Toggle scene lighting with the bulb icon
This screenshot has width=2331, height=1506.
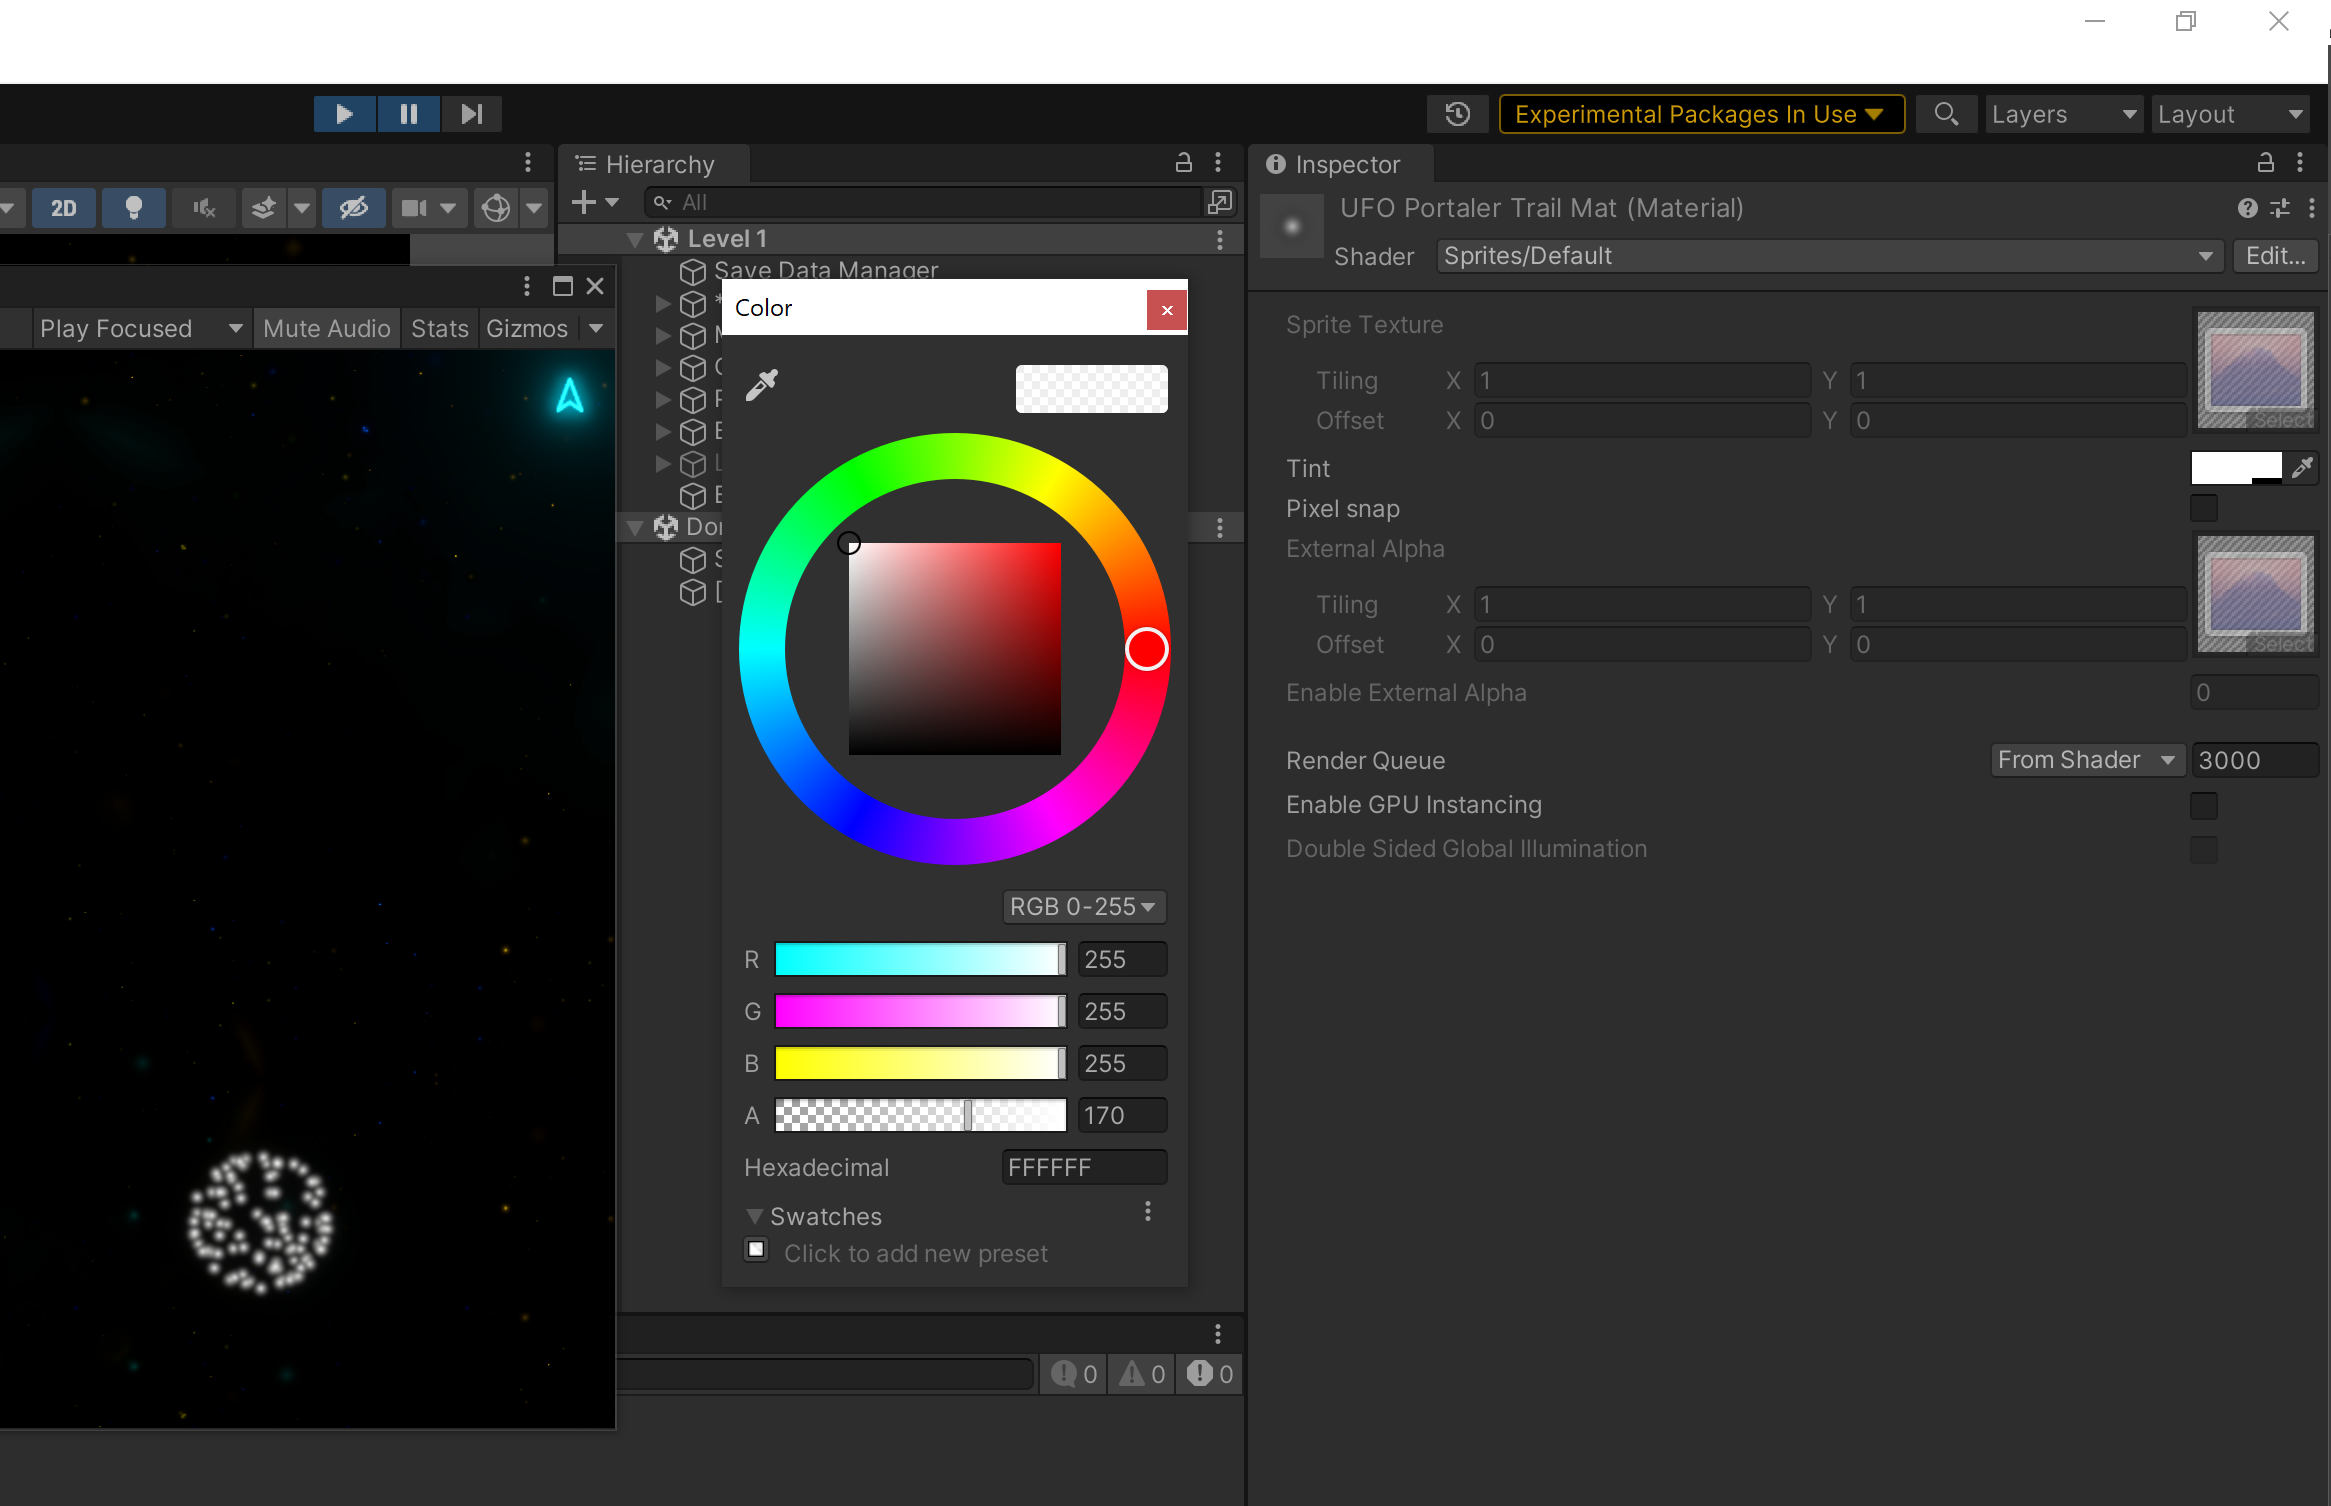[x=134, y=208]
